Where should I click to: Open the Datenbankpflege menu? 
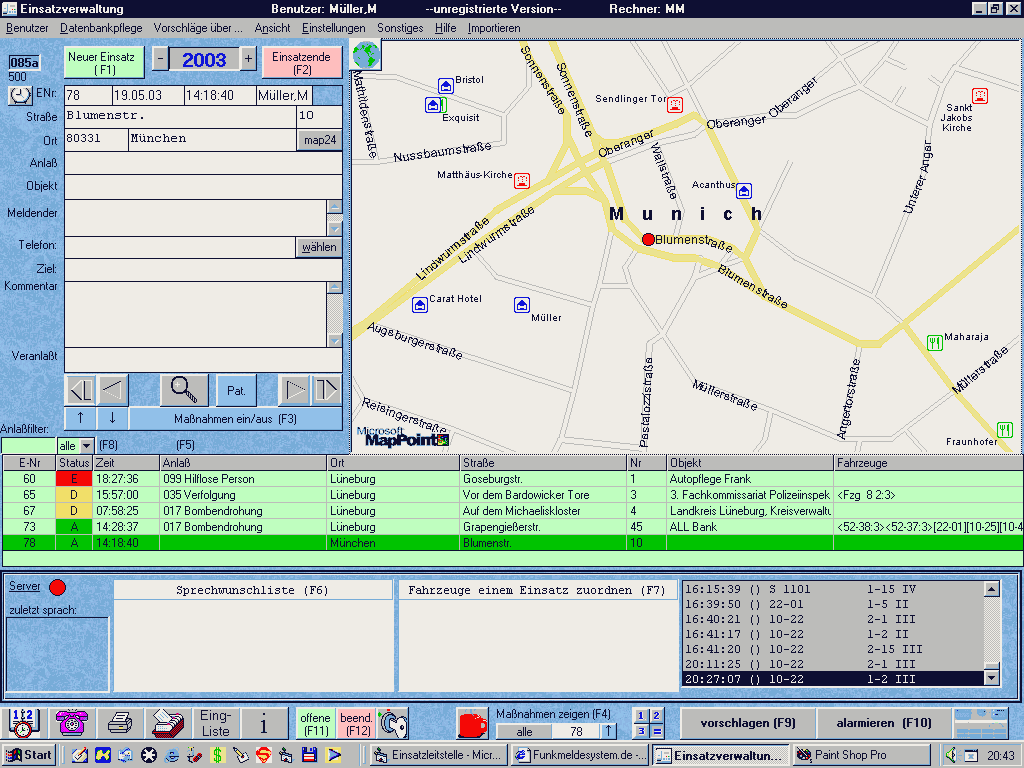(x=101, y=28)
